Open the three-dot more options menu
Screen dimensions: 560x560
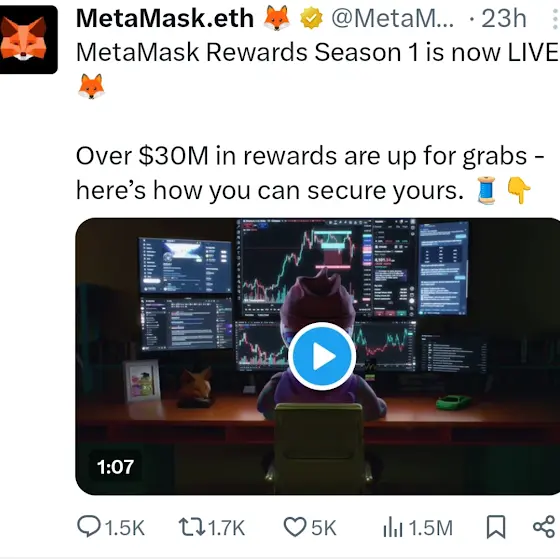click(554, 19)
